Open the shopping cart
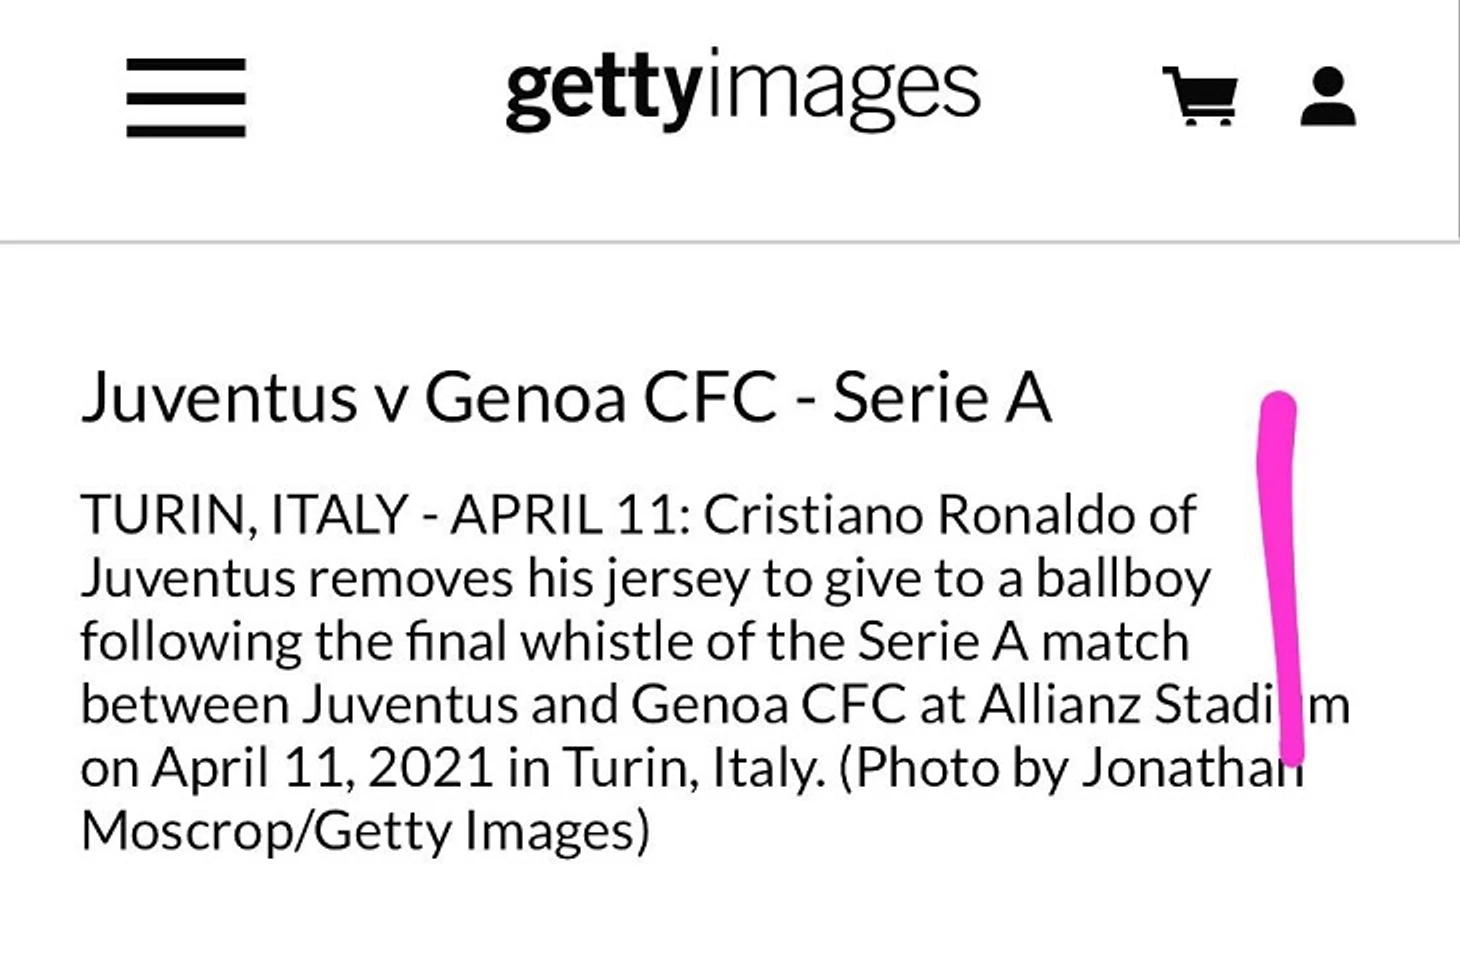This screenshot has height=970, width=1460. [1200, 96]
